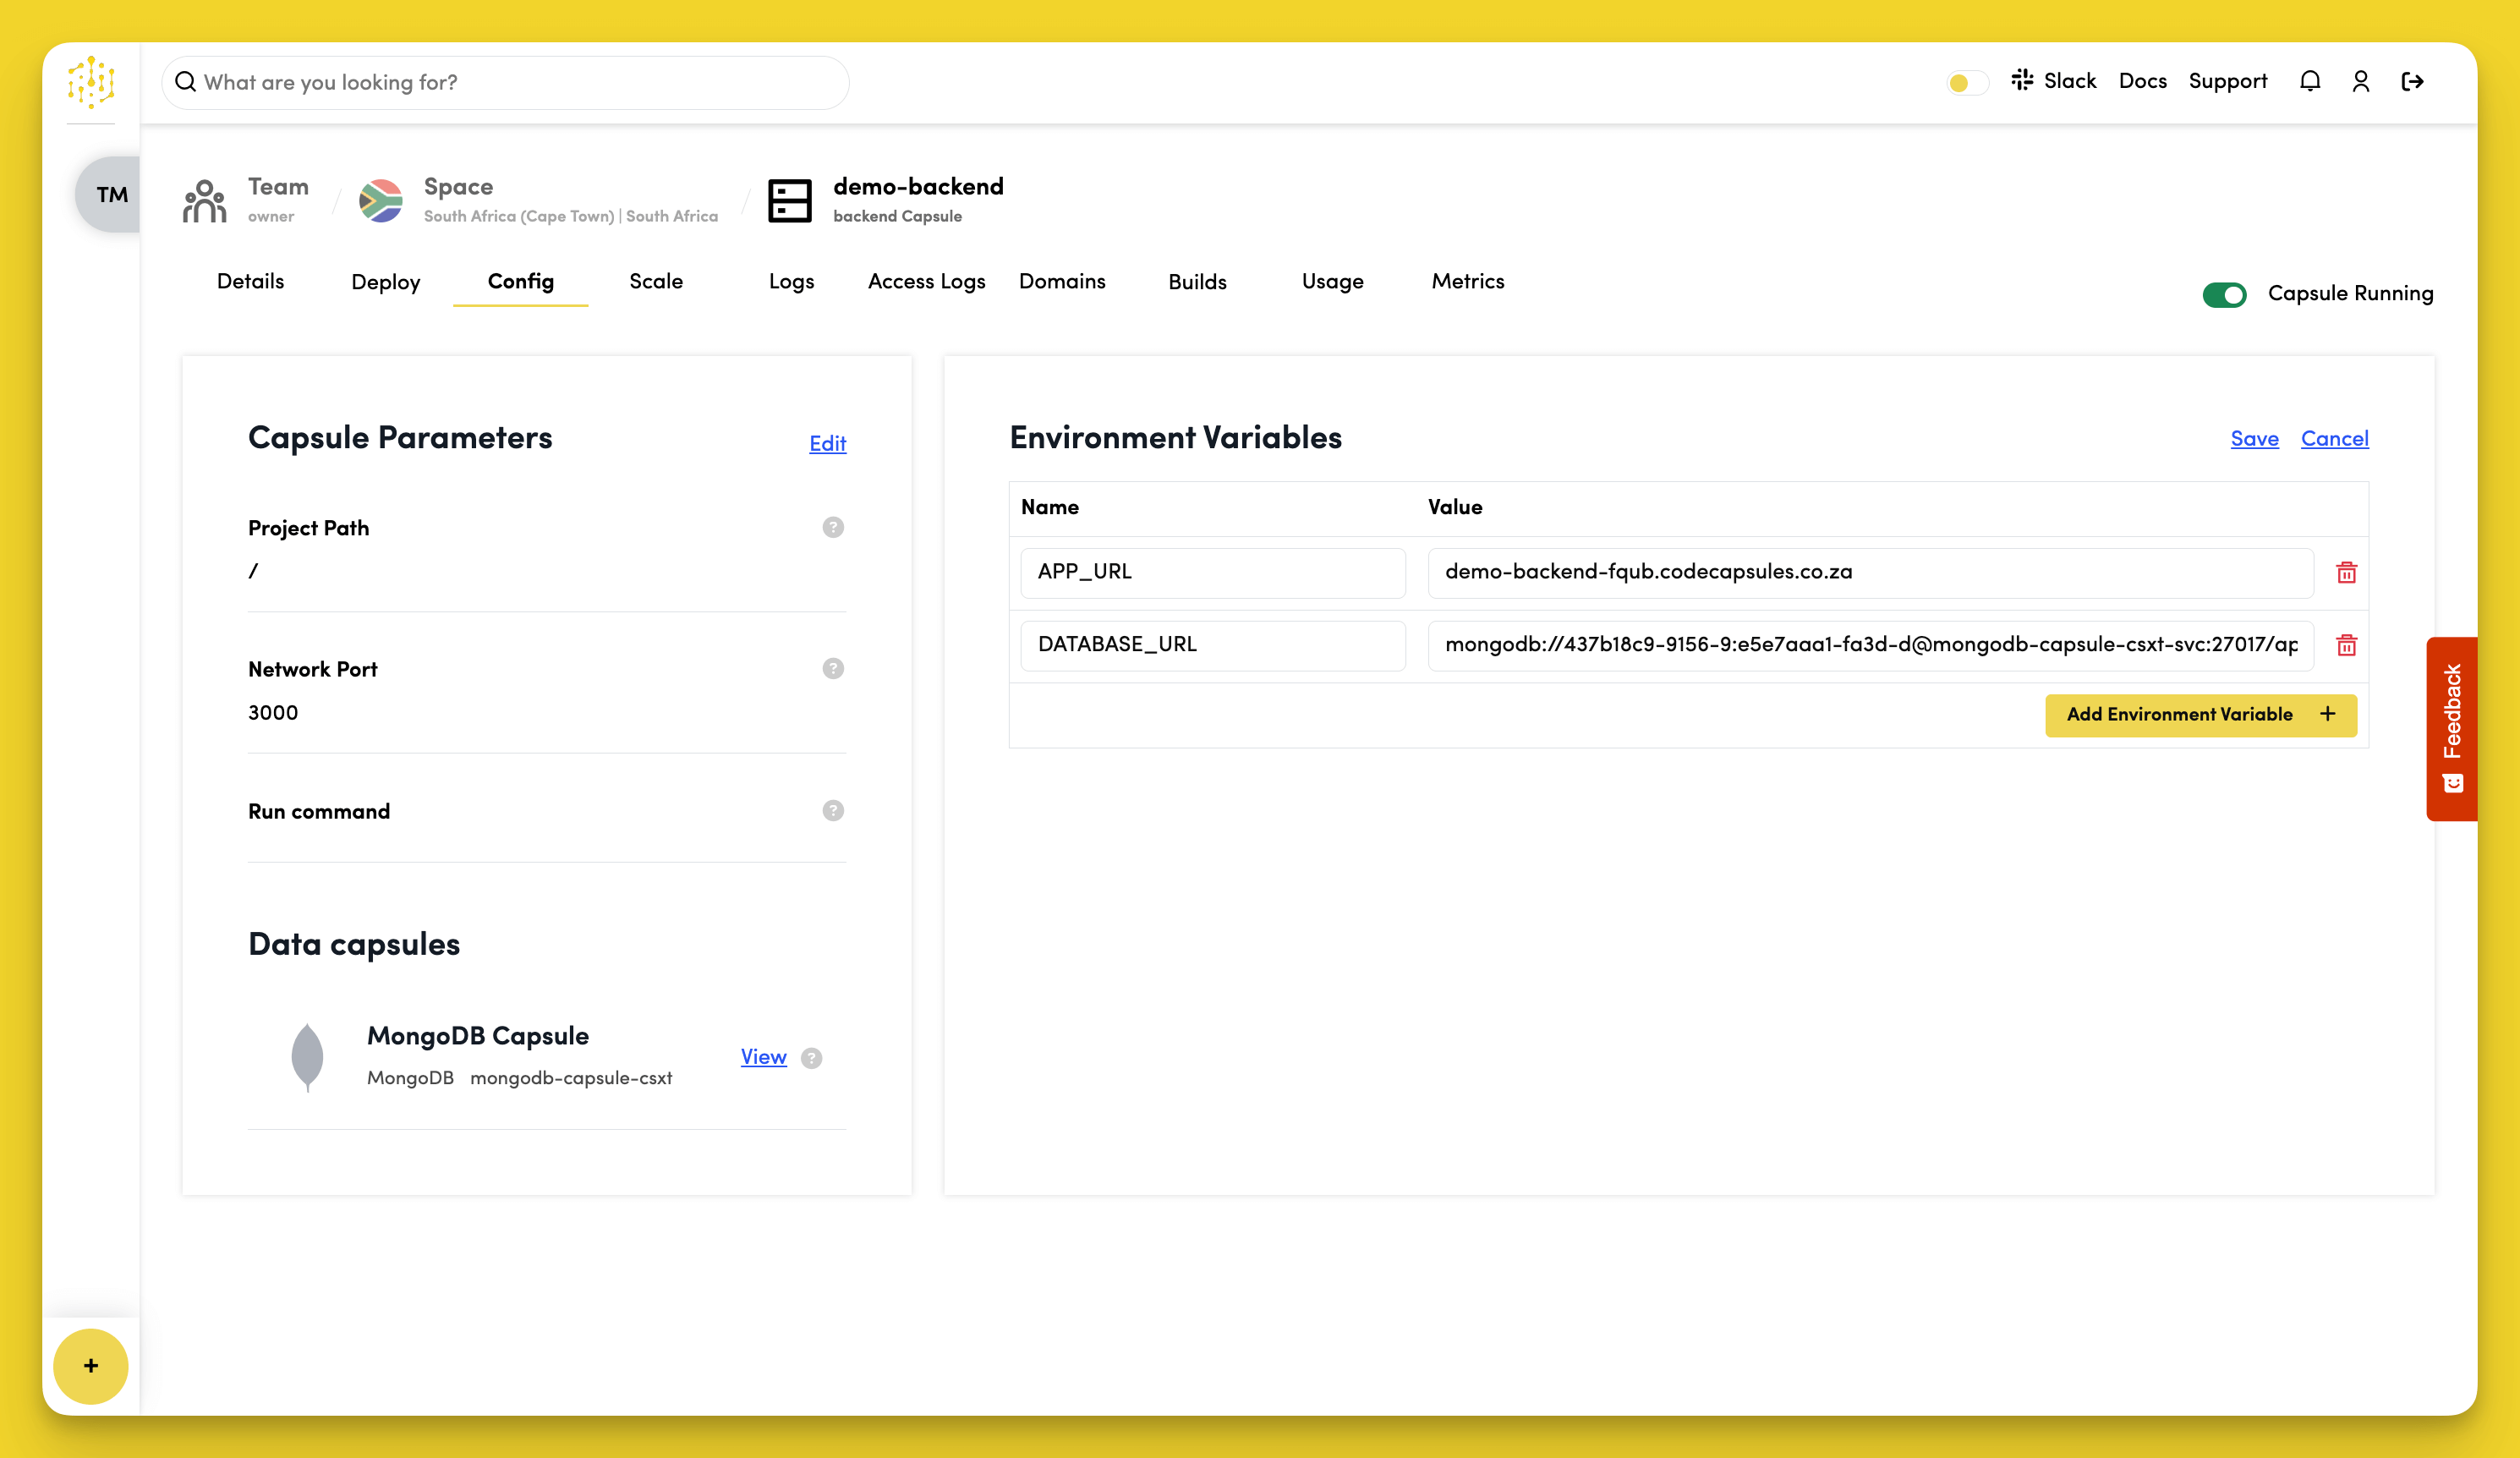Click the logout arrow icon

[2412, 81]
